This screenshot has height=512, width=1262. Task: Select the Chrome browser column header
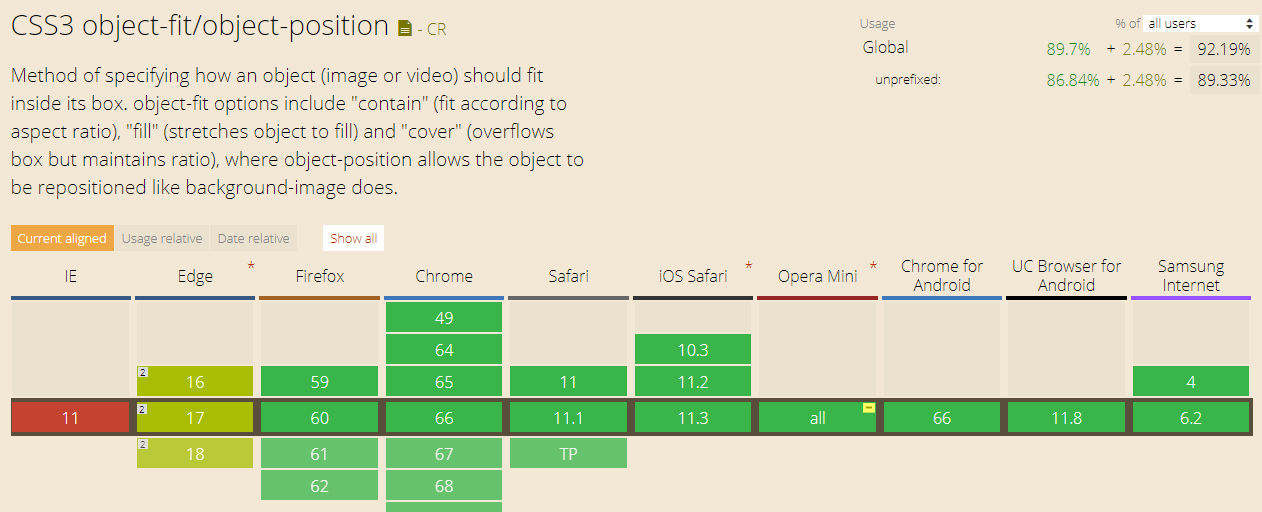pos(444,276)
